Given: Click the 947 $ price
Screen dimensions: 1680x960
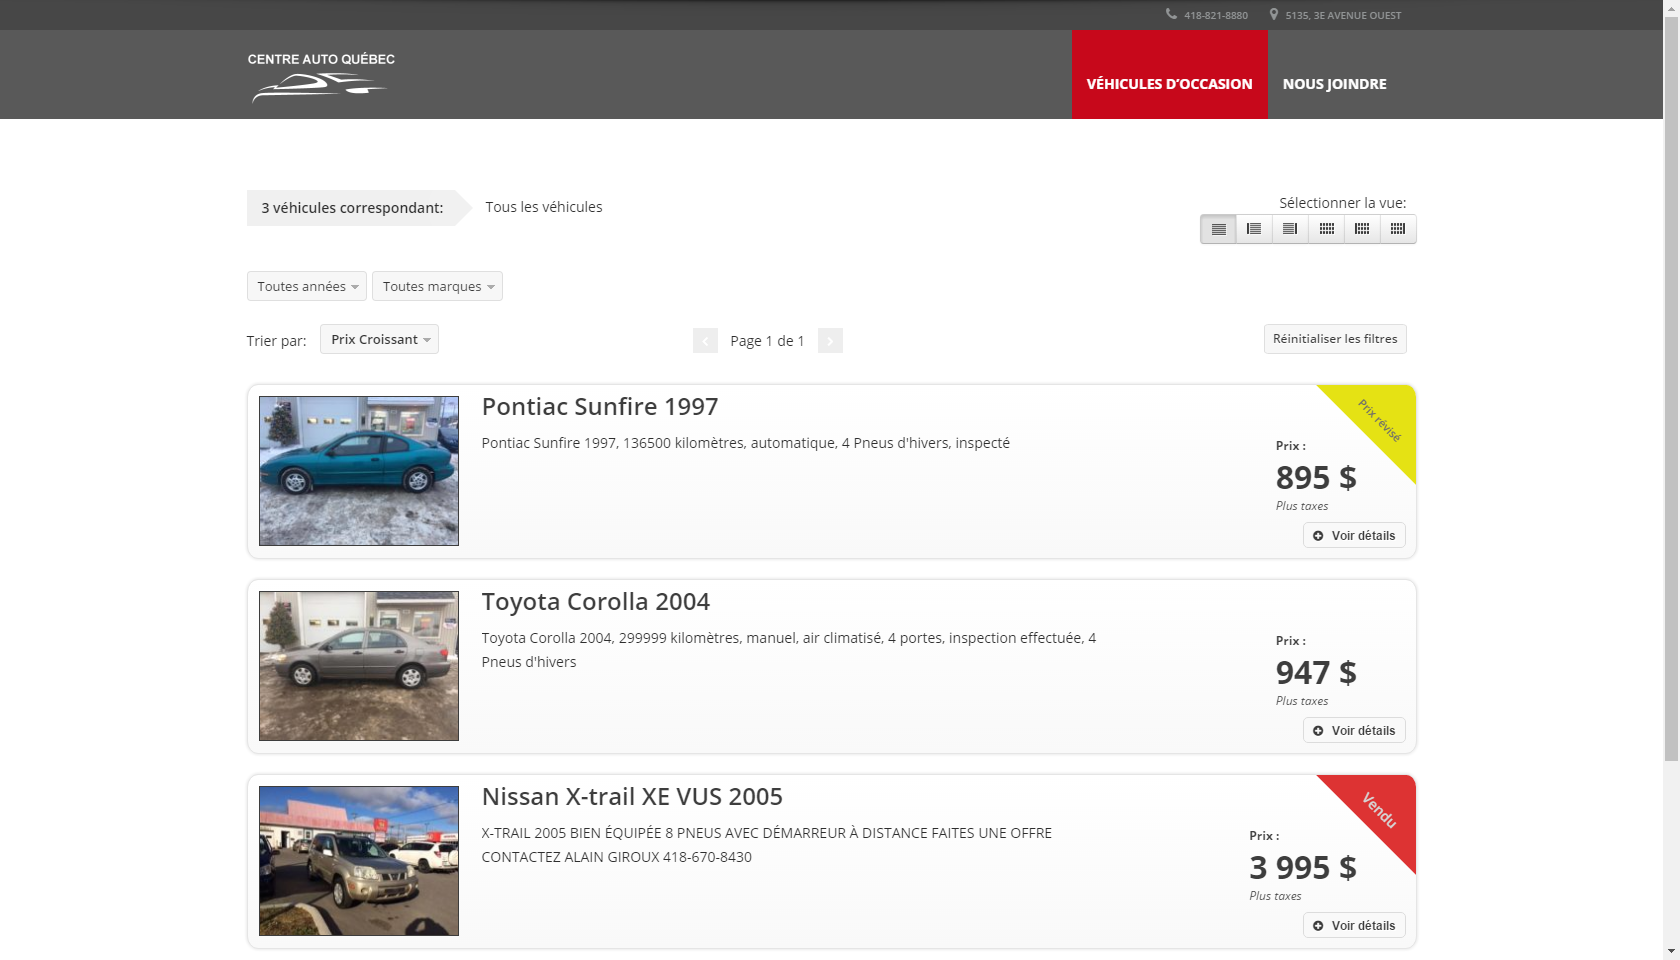Looking at the screenshot, I should pyautogui.click(x=1316, y=673).
